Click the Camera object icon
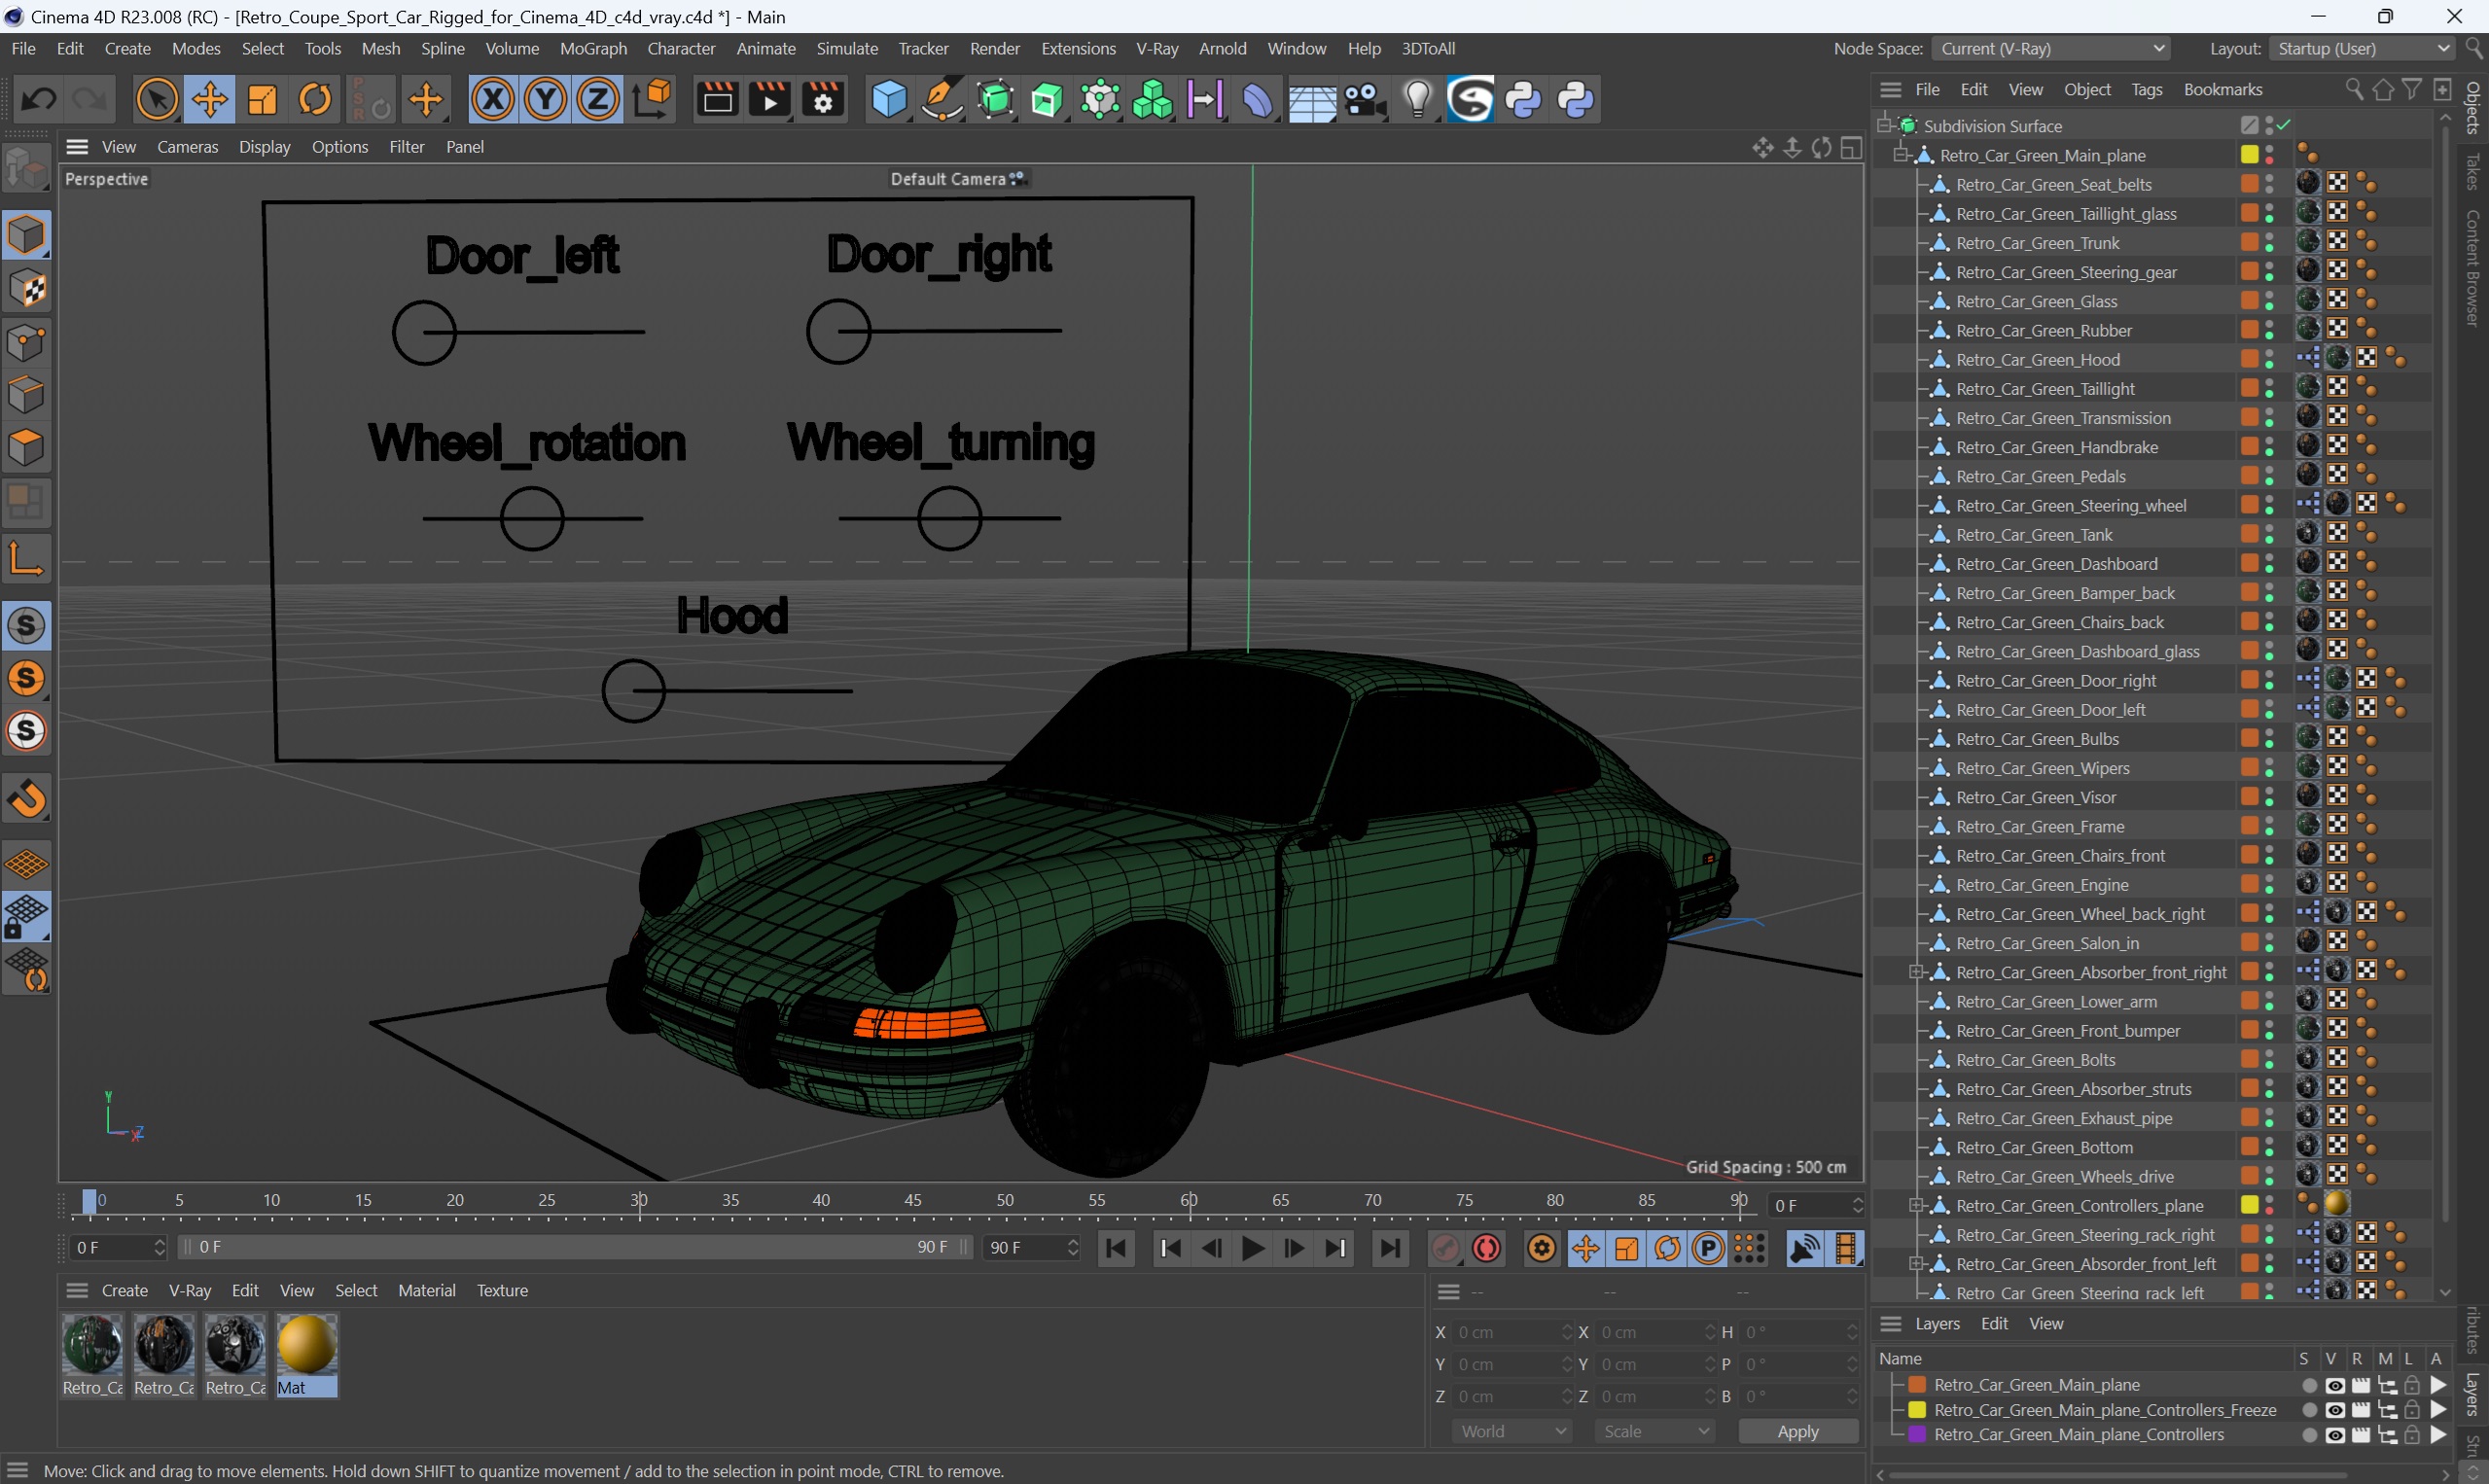The image size is (2489, 1484). click(x=1364, y=100)
